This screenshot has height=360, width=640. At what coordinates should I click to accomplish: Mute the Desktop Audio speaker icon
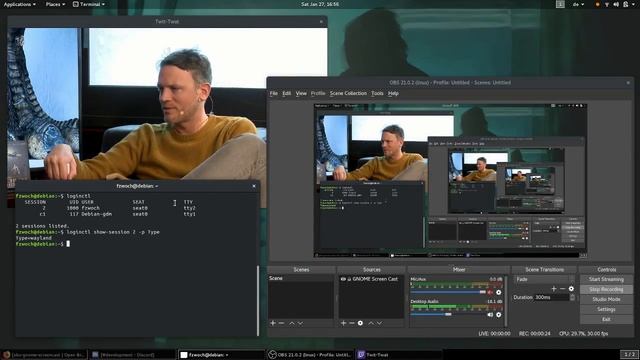[490, 315]
